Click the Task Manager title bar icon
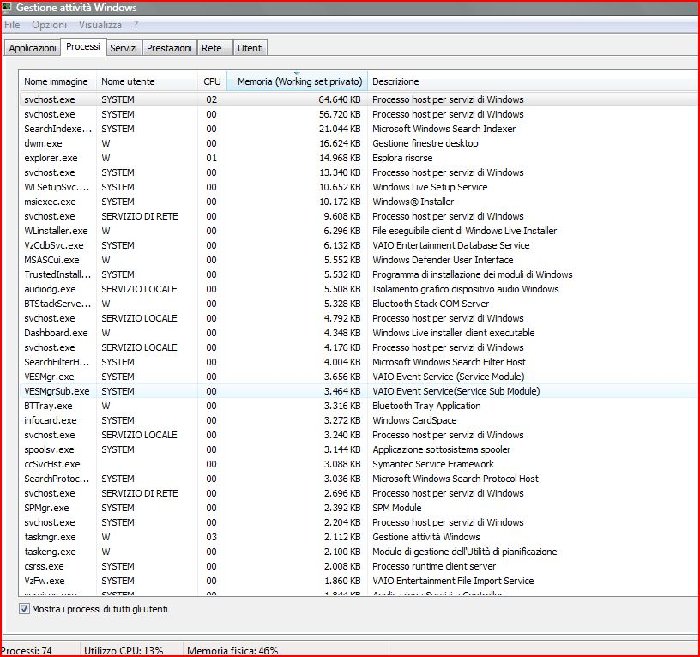The height and width of the screenshot is (657, 700). tap(6, 7)
